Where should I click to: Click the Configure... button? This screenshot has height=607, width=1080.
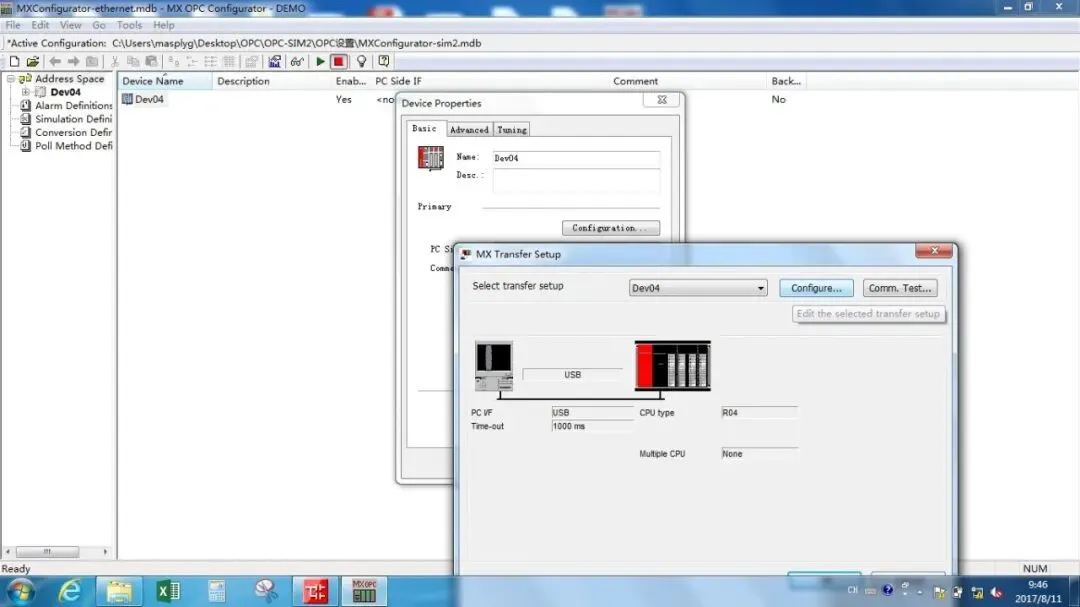click(816, 288)
